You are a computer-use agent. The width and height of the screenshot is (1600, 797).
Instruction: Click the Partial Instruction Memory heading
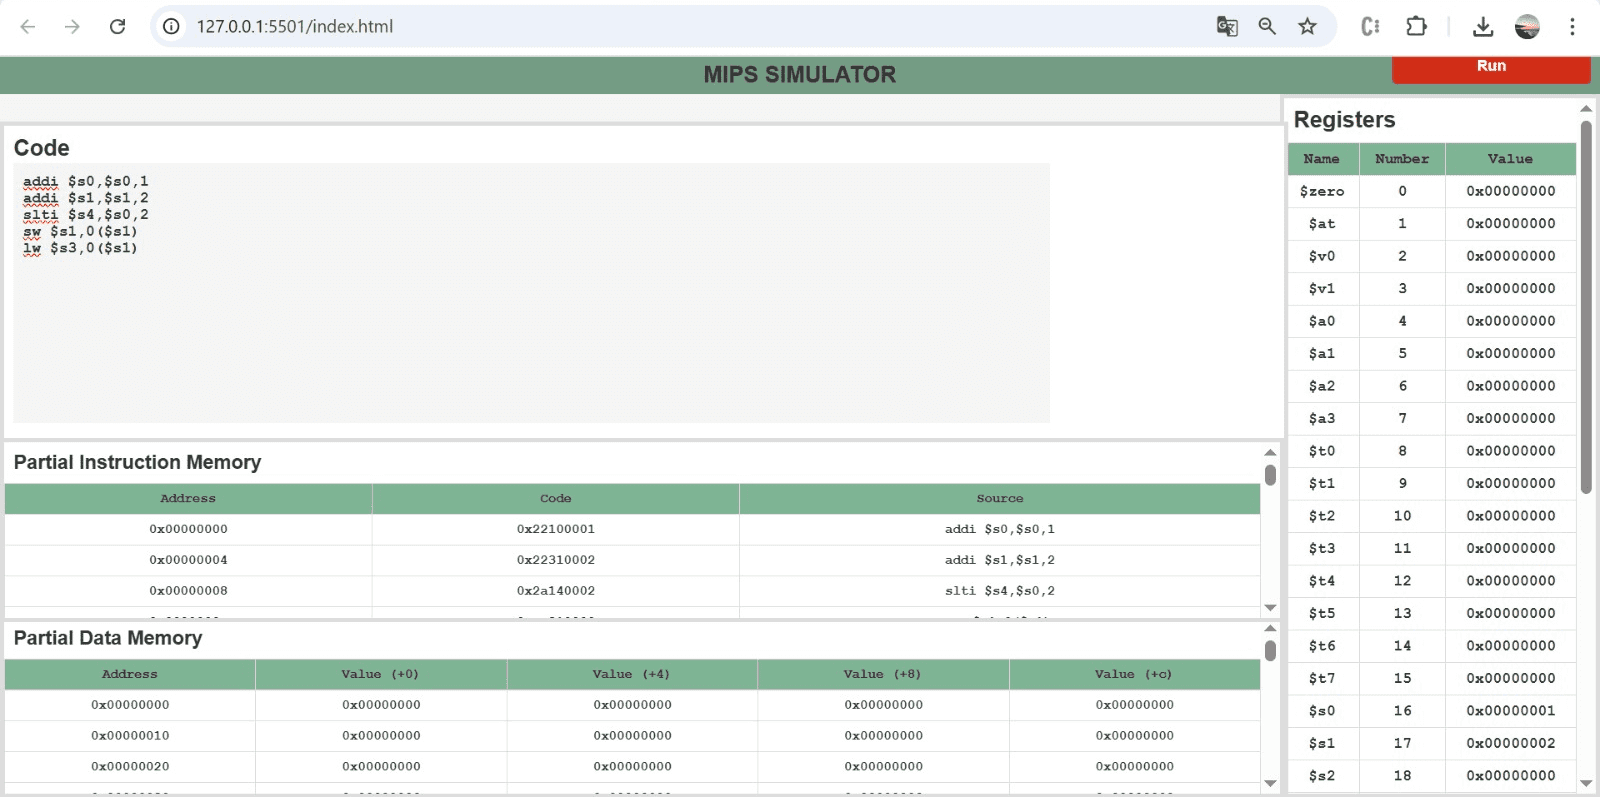137,462
